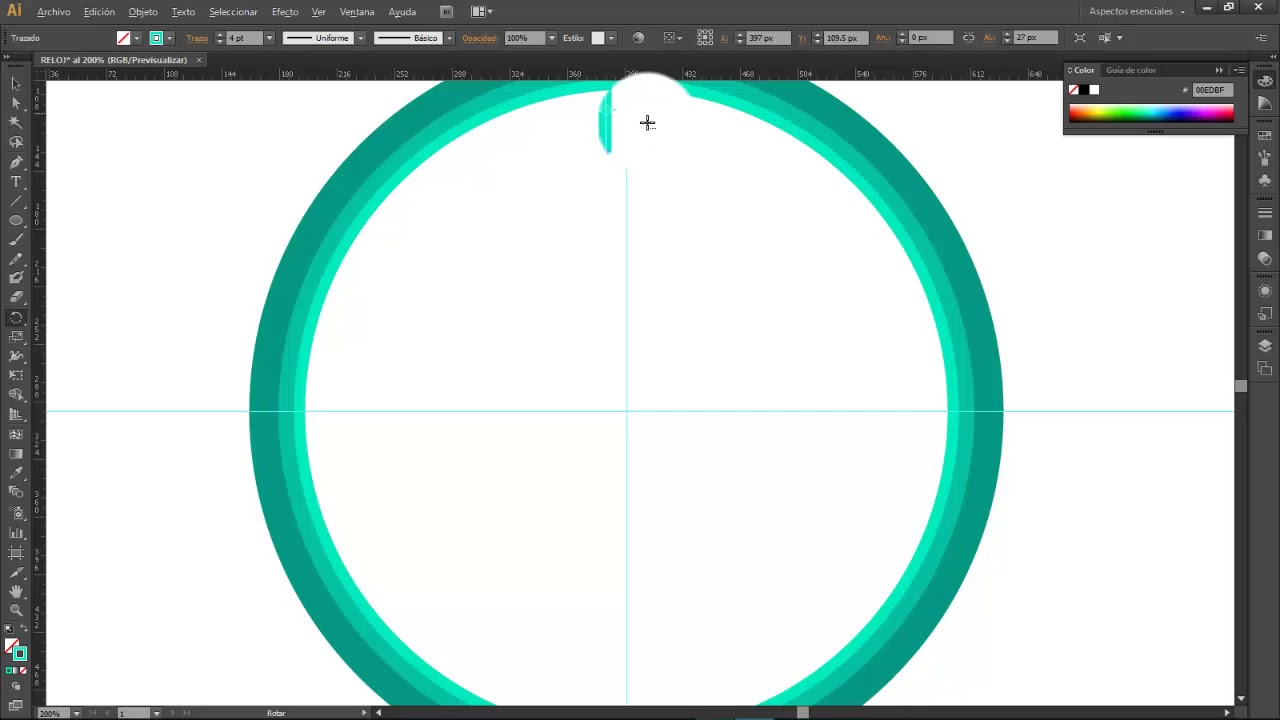Select the Column Graph tool
This screenshot has width=1280, height=720.
tap(16, 532)
